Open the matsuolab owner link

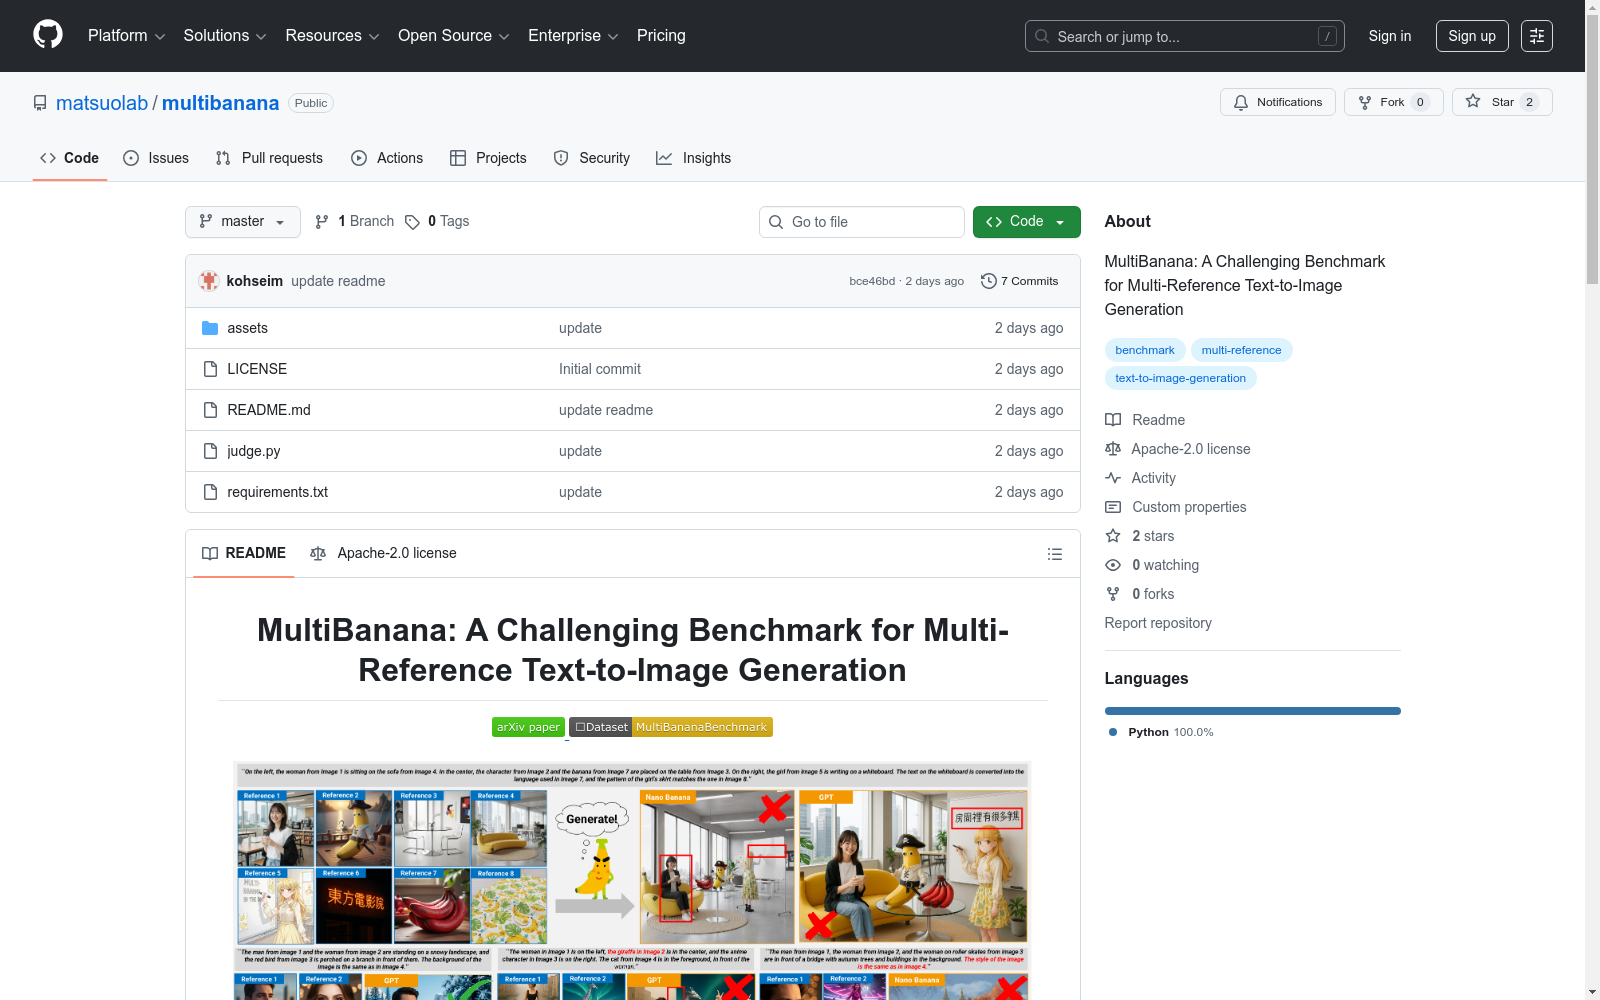click(x=102, y=103)
